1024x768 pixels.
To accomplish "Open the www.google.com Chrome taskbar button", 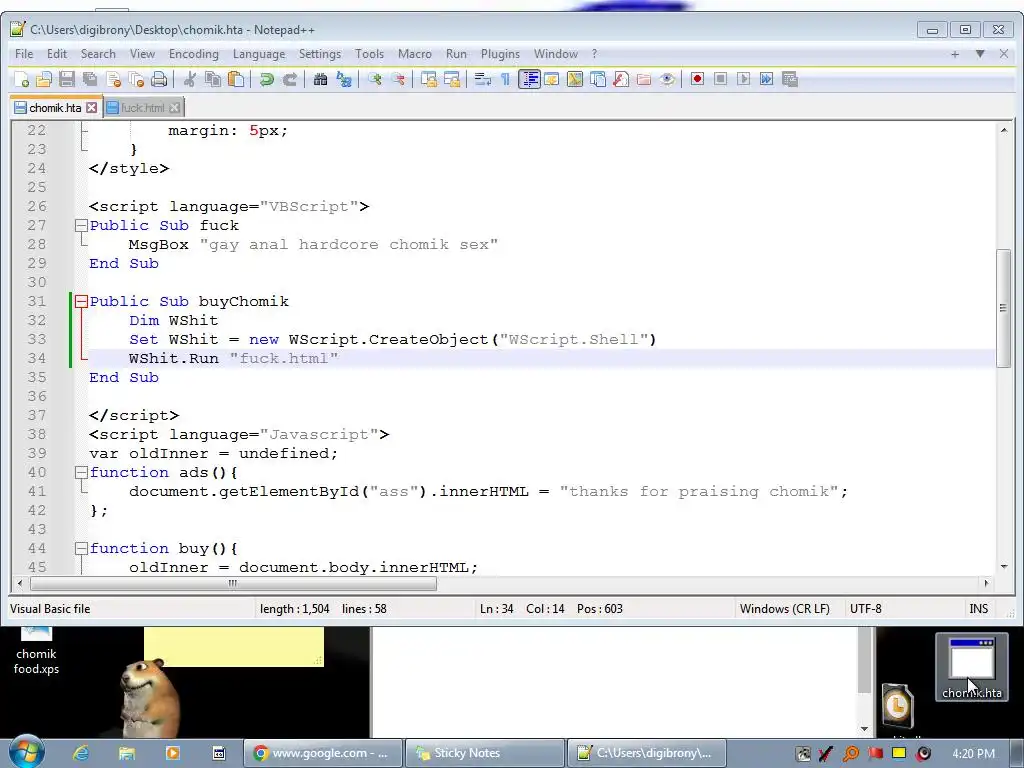I will click(322, 753).
